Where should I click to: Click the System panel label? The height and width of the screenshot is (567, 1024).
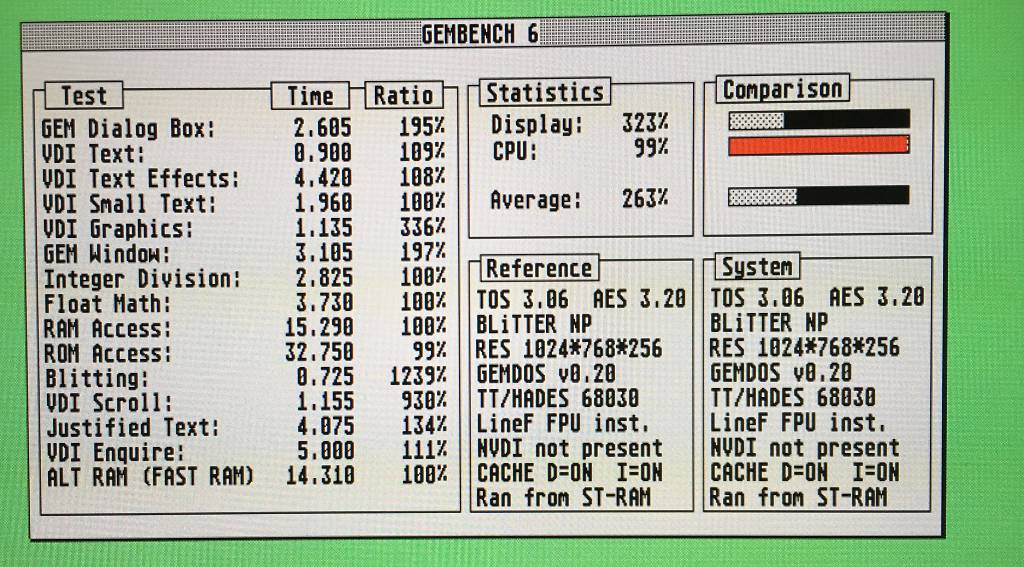click(757, 267)
